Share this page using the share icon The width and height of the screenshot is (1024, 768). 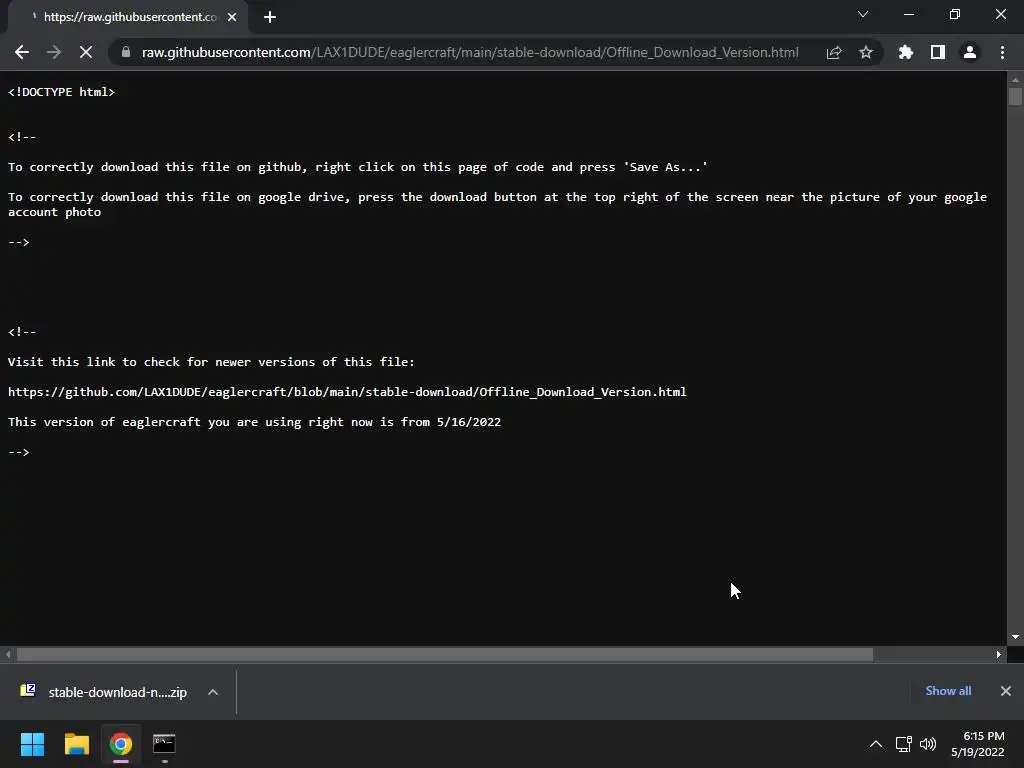pos(834,52)
